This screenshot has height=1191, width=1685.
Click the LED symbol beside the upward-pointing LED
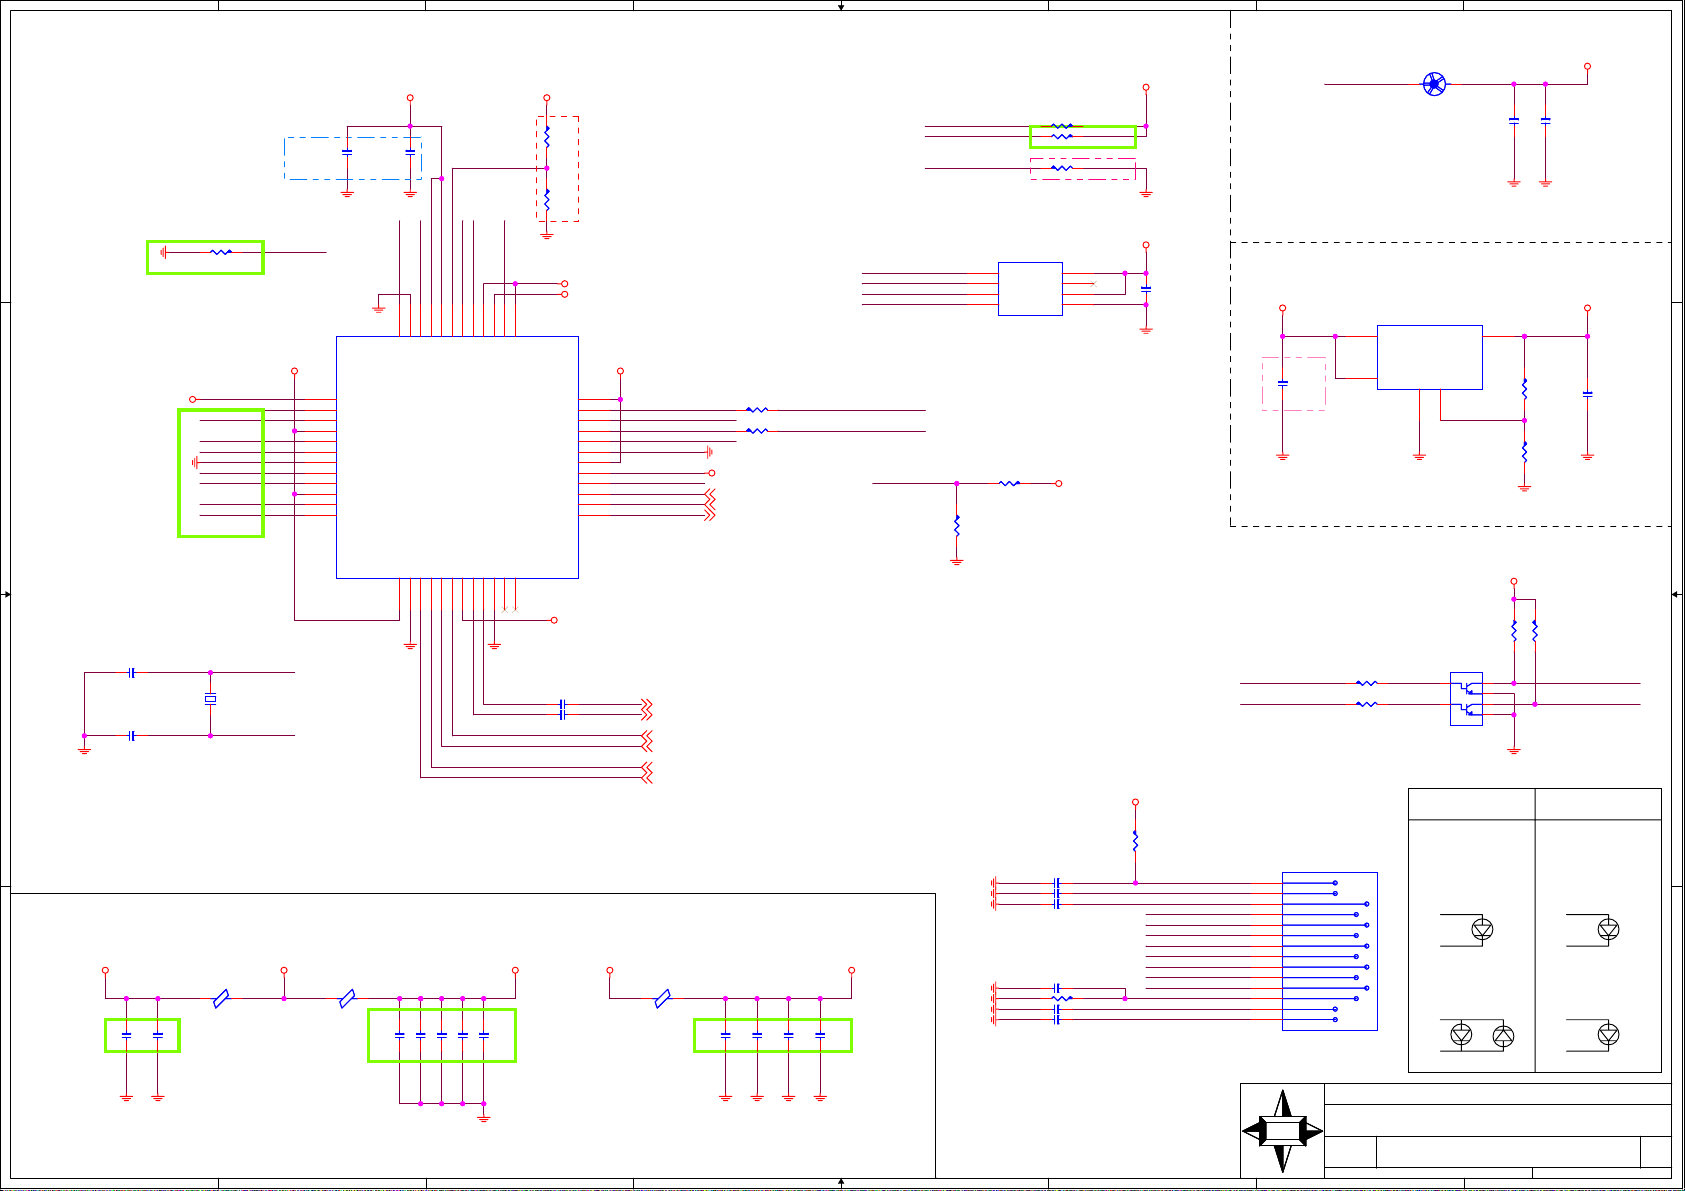1461,1035
